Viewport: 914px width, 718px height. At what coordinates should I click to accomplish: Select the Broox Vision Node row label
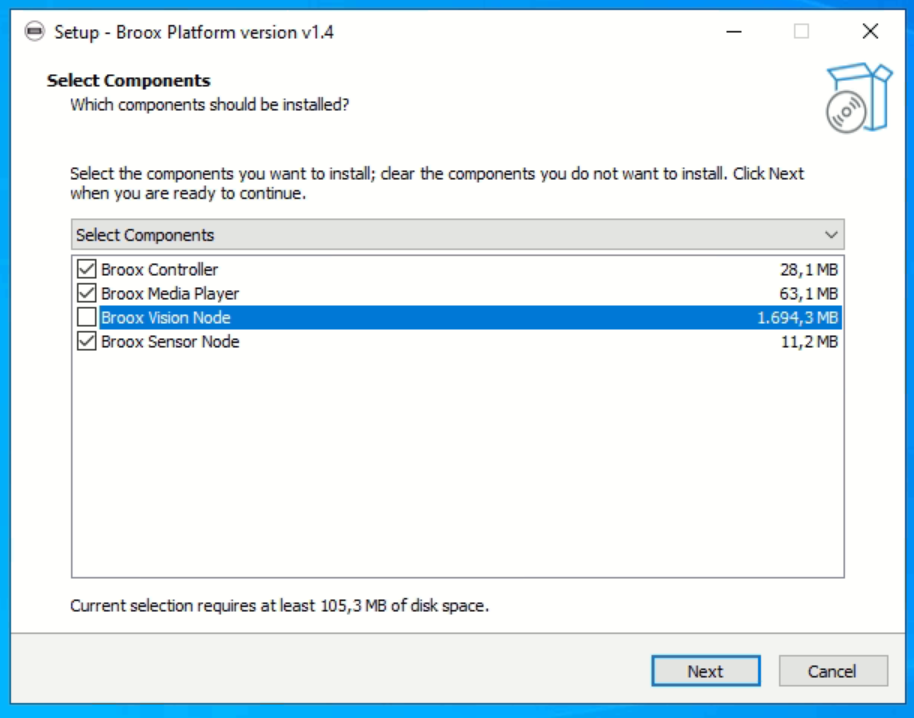[166, 317]
